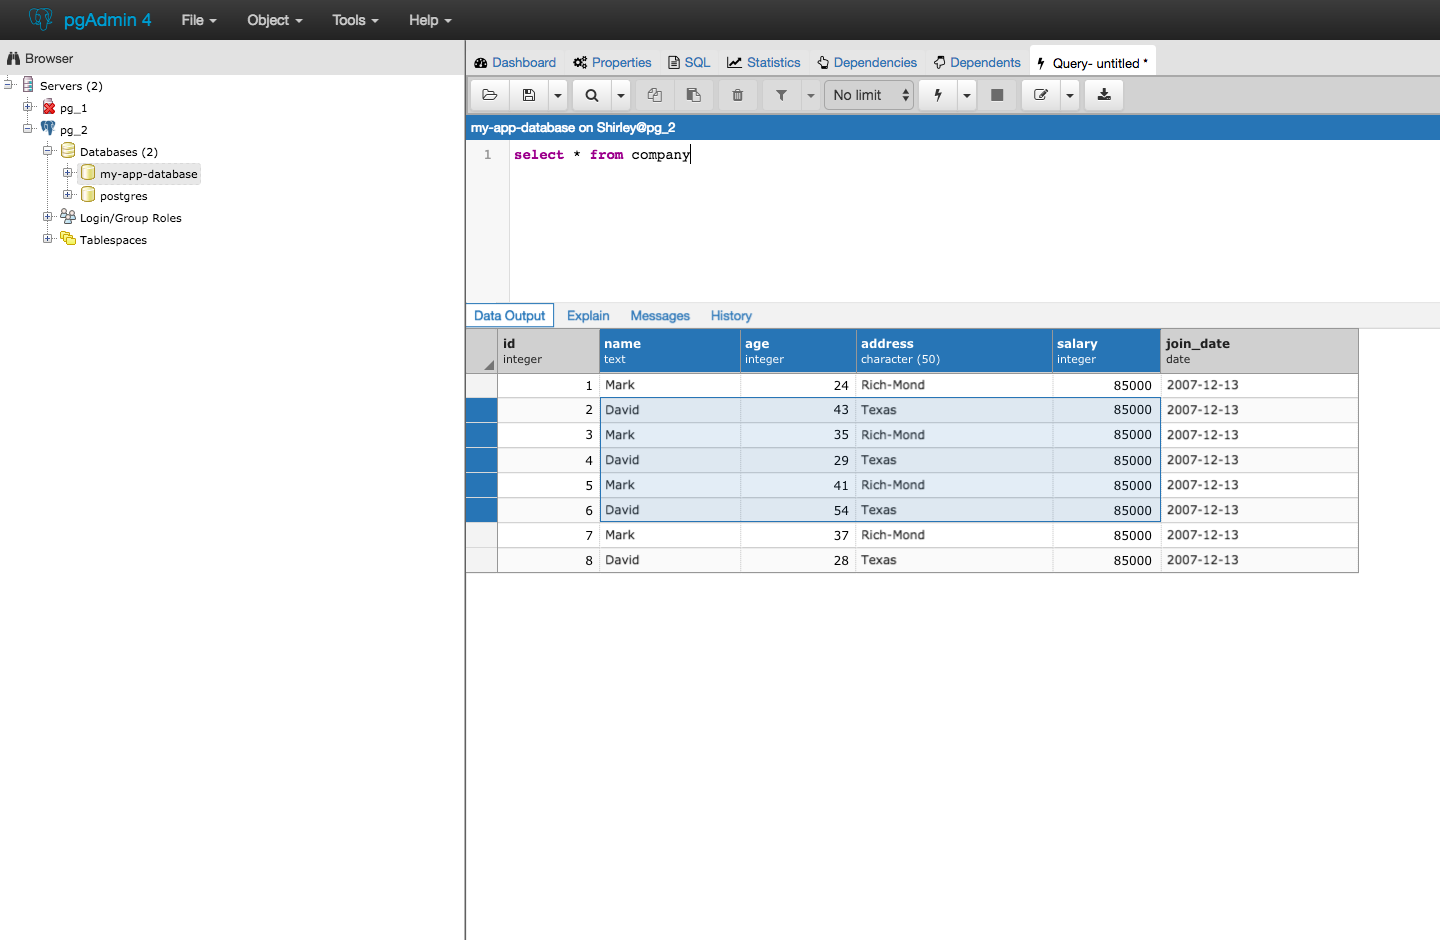The width and height of the screenshot is (1440, 940).
Task: Open a SQL file using the folder icon
Action: pyautogui.click(x=489, y=94)
